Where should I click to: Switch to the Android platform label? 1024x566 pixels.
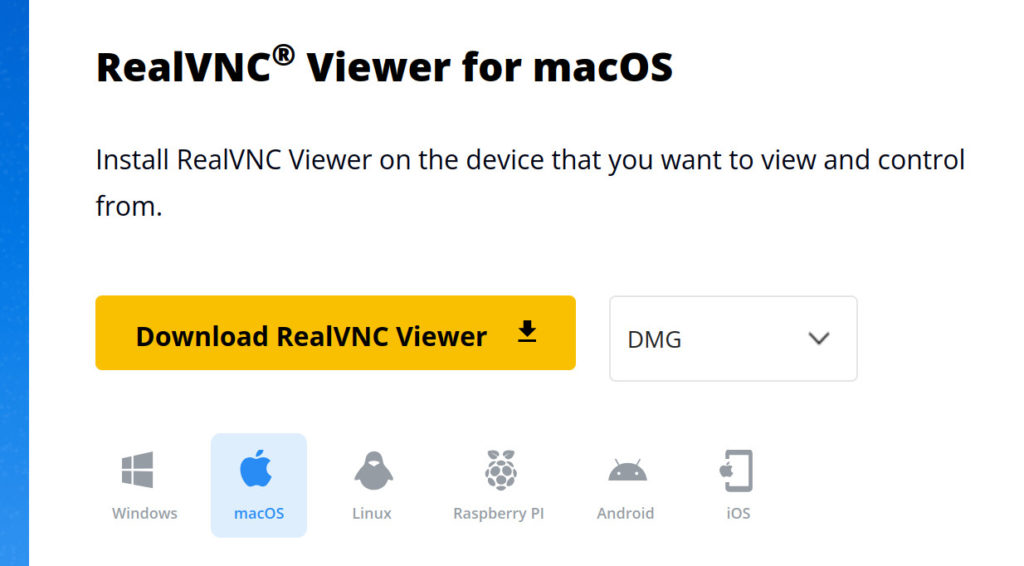(625, 513)
